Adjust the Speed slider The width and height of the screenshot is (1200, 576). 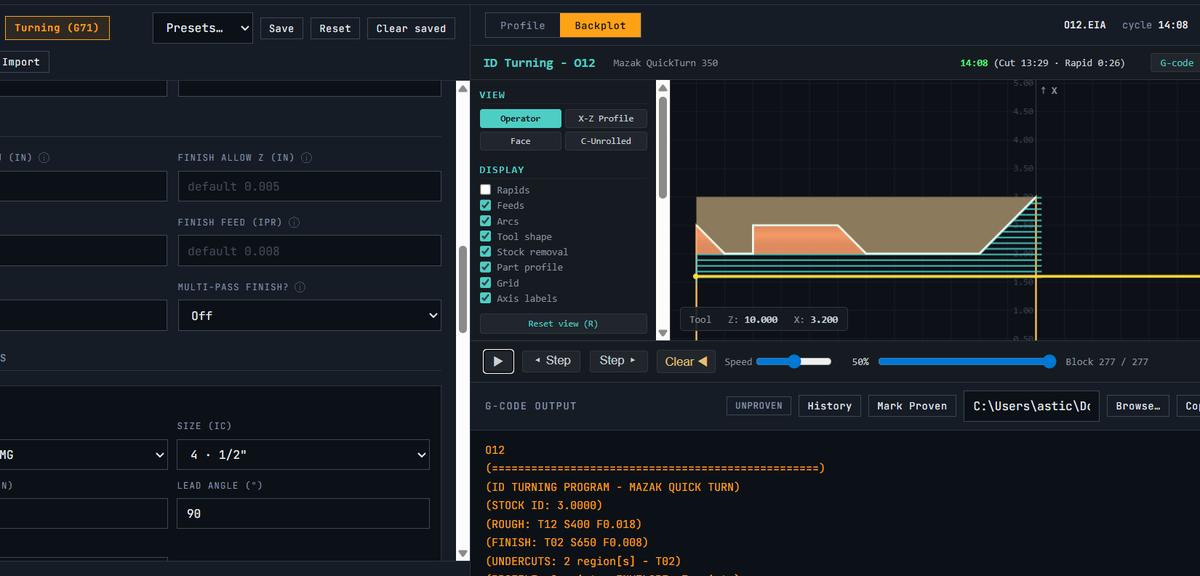coord(794,361)
